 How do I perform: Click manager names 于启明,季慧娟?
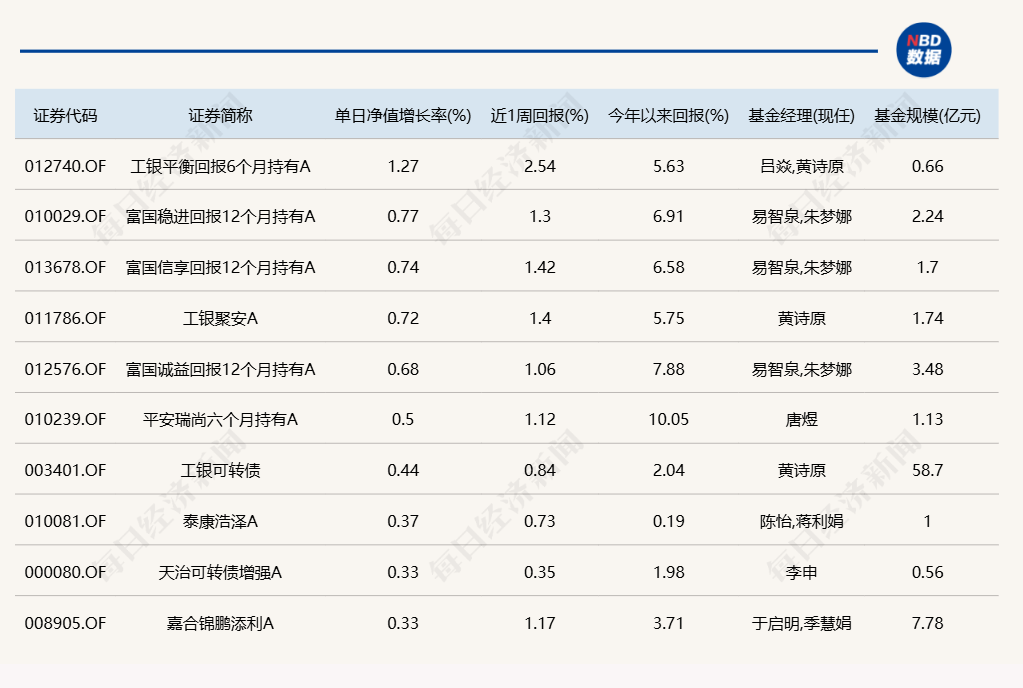point(801,623)
